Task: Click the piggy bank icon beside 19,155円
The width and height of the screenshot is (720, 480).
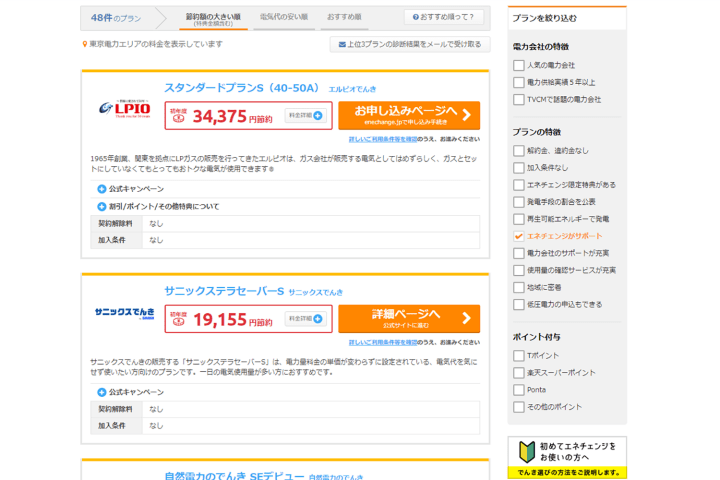Action: coord(179,319)
